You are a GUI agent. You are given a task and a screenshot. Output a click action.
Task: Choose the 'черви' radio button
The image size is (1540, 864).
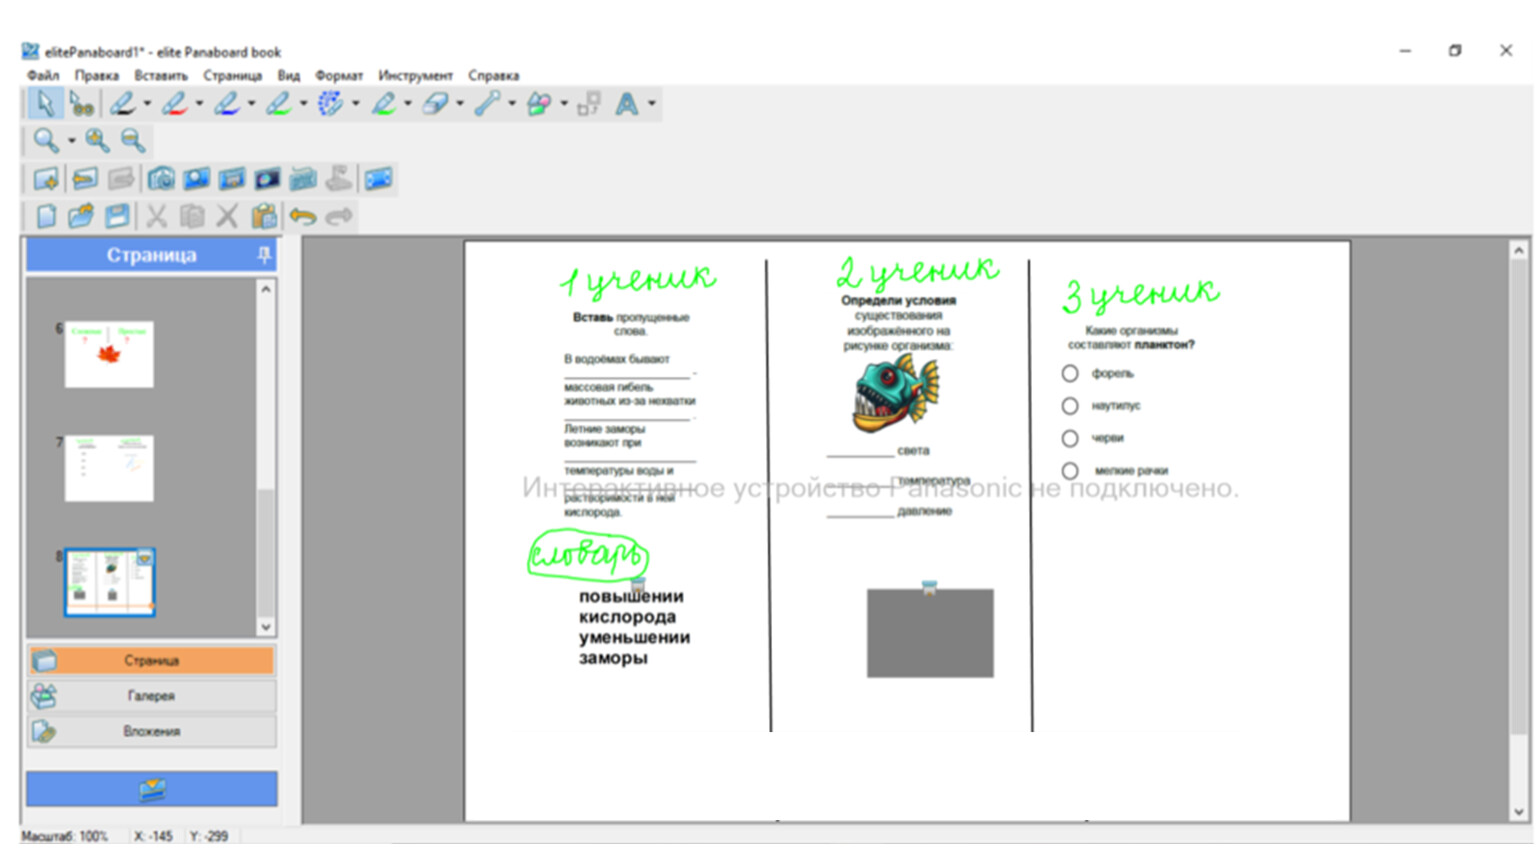coord(1070,438)
